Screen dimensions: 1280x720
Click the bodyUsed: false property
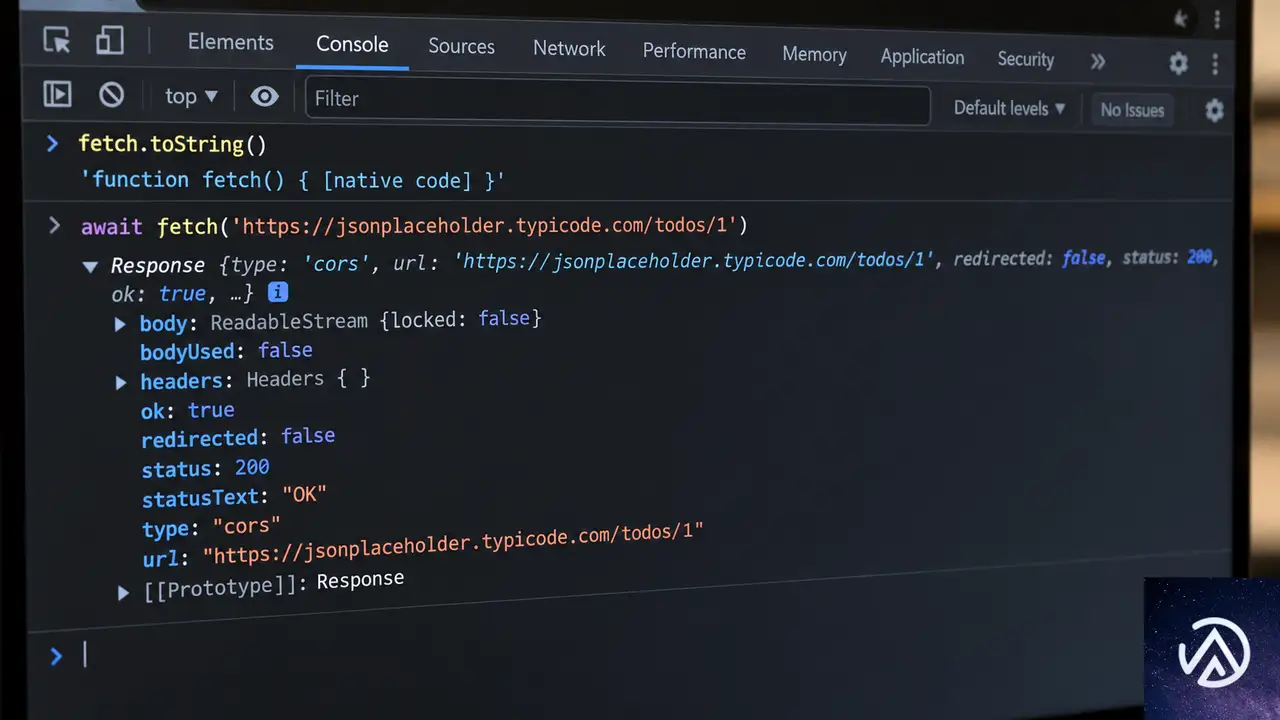[x=226, y=351]
